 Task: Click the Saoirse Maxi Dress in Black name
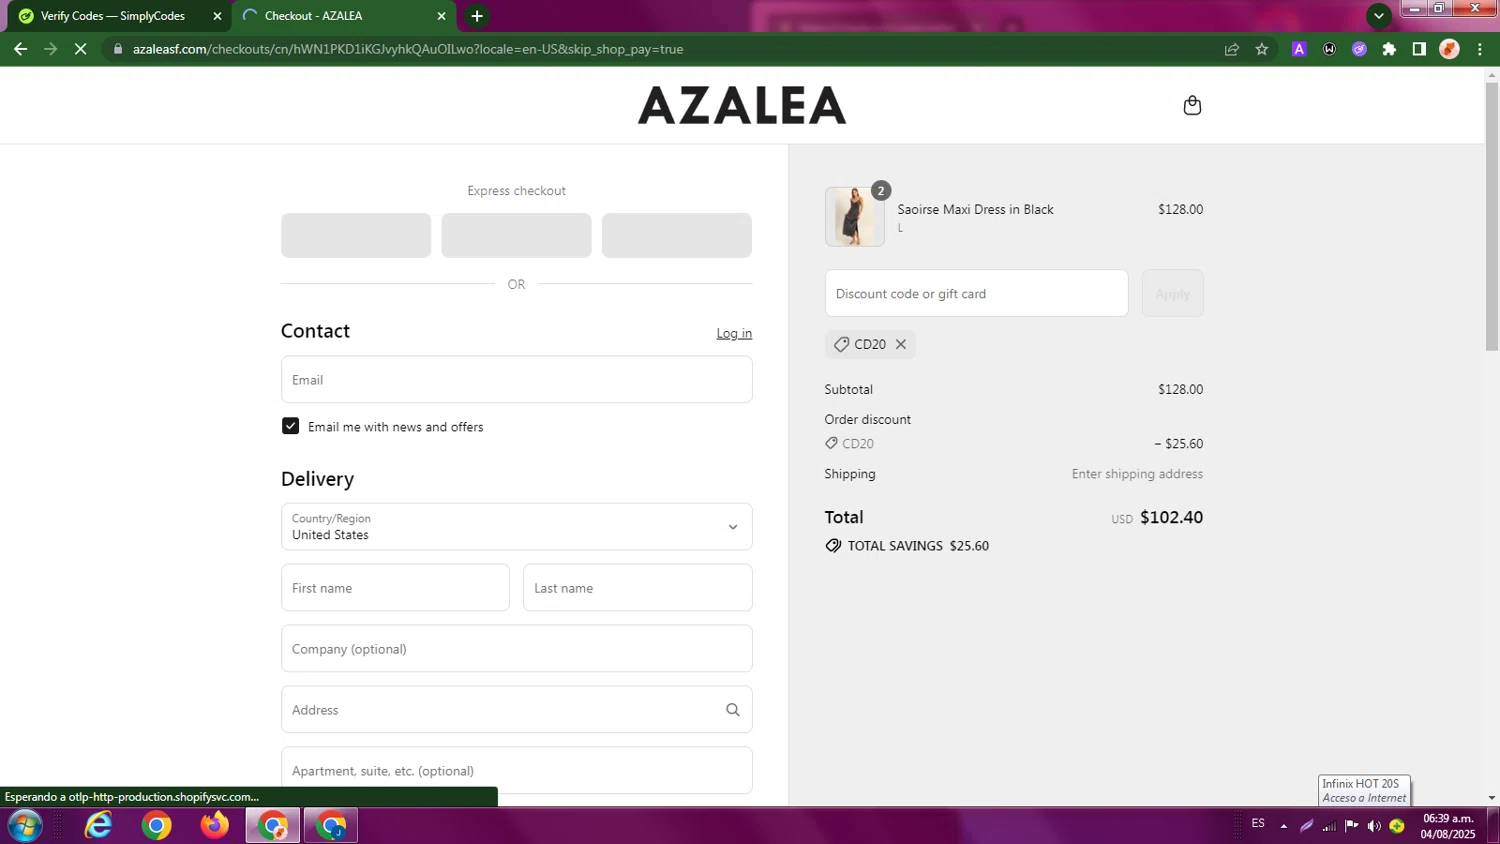tap(976, 209)
